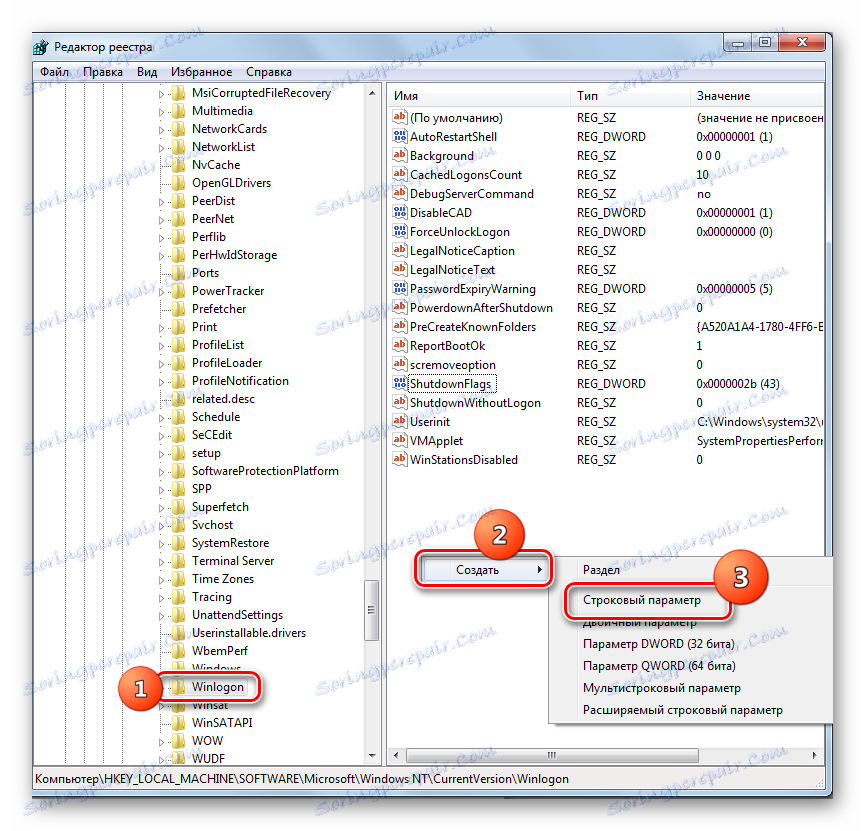The image size is (865, 831).
Task: Click the tree scroll-up arrow
Action: point(372,93)
